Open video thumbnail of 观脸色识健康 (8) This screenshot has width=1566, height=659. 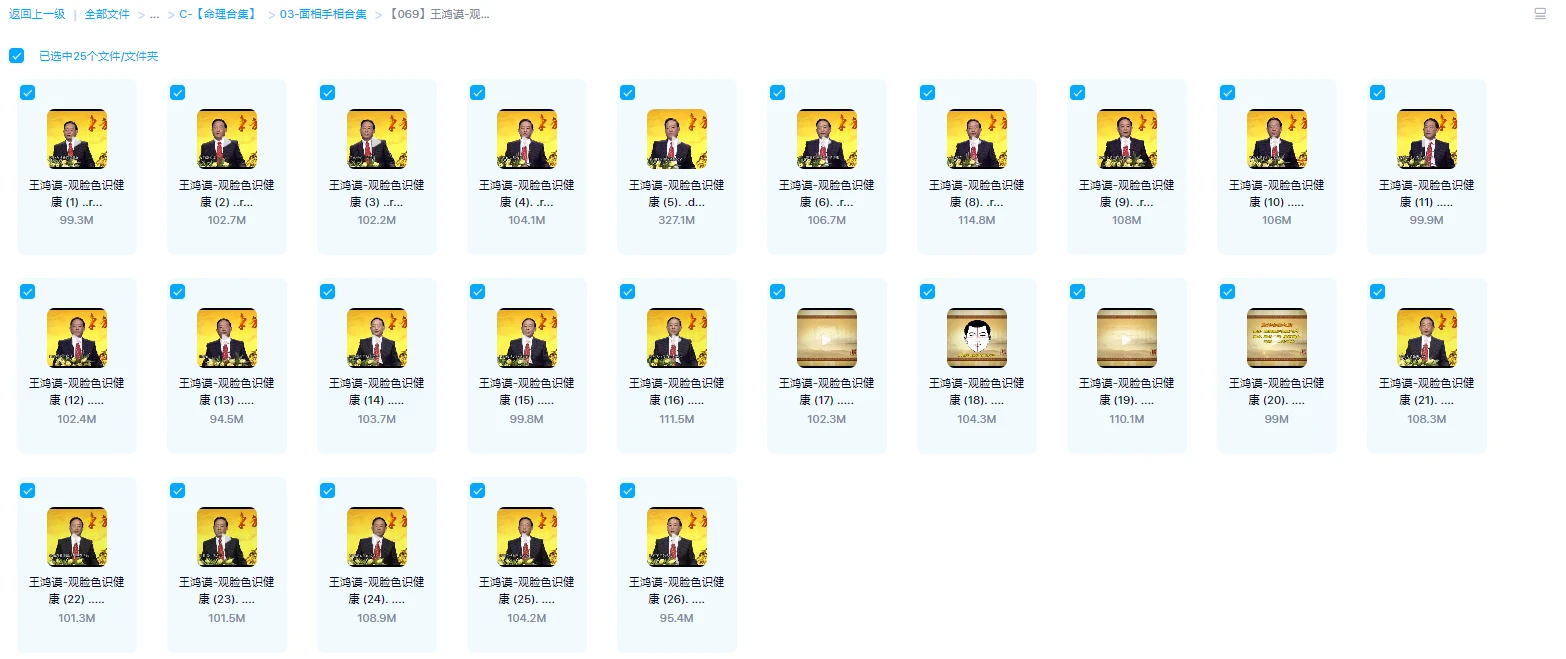pyautogui.click(x=977, y=139)
